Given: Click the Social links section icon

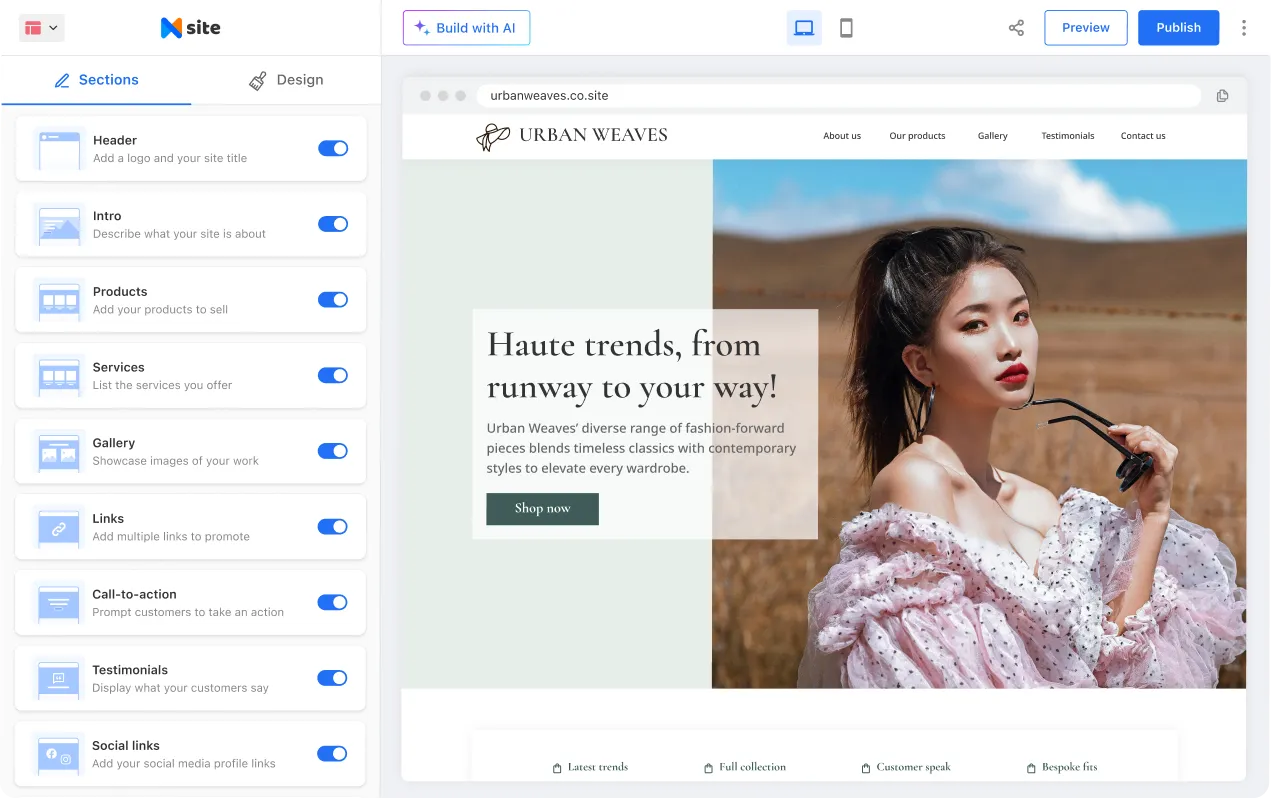Looking at the screenshot, I should [59, 754].
